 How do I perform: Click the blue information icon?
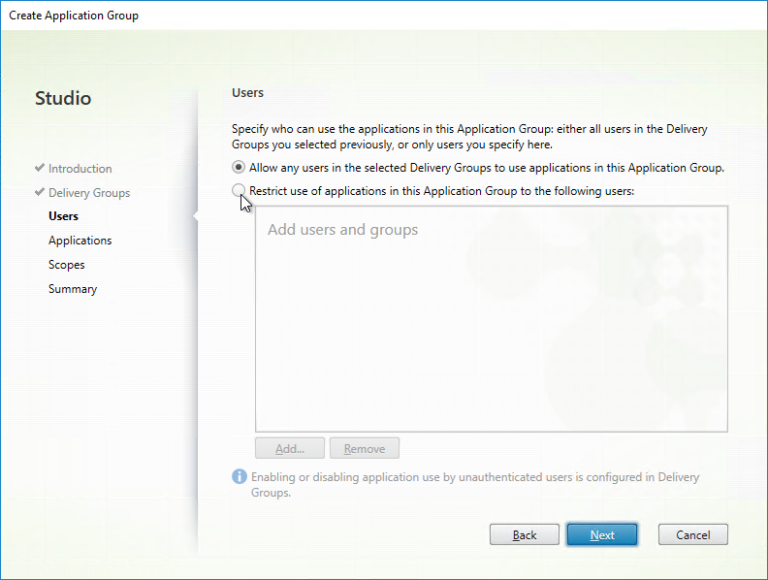239,477
